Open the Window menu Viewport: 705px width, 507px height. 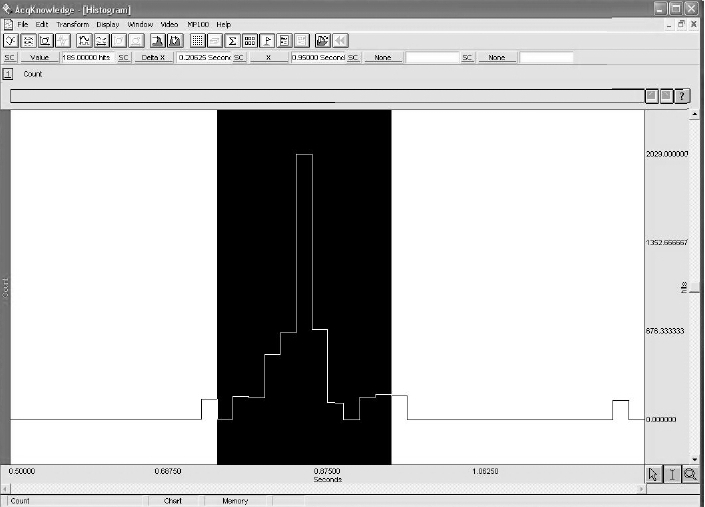(140, 24)
